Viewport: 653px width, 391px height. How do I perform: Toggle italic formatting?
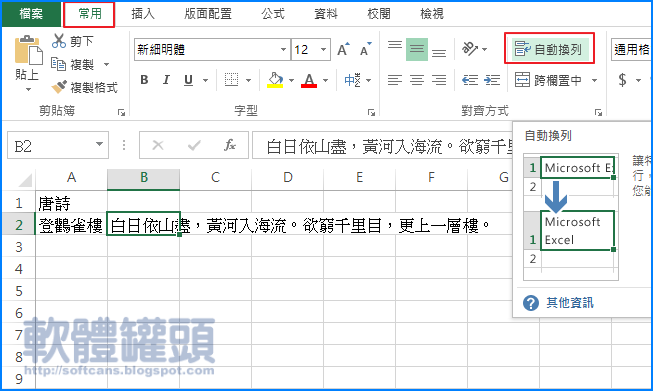click(166, 80)
